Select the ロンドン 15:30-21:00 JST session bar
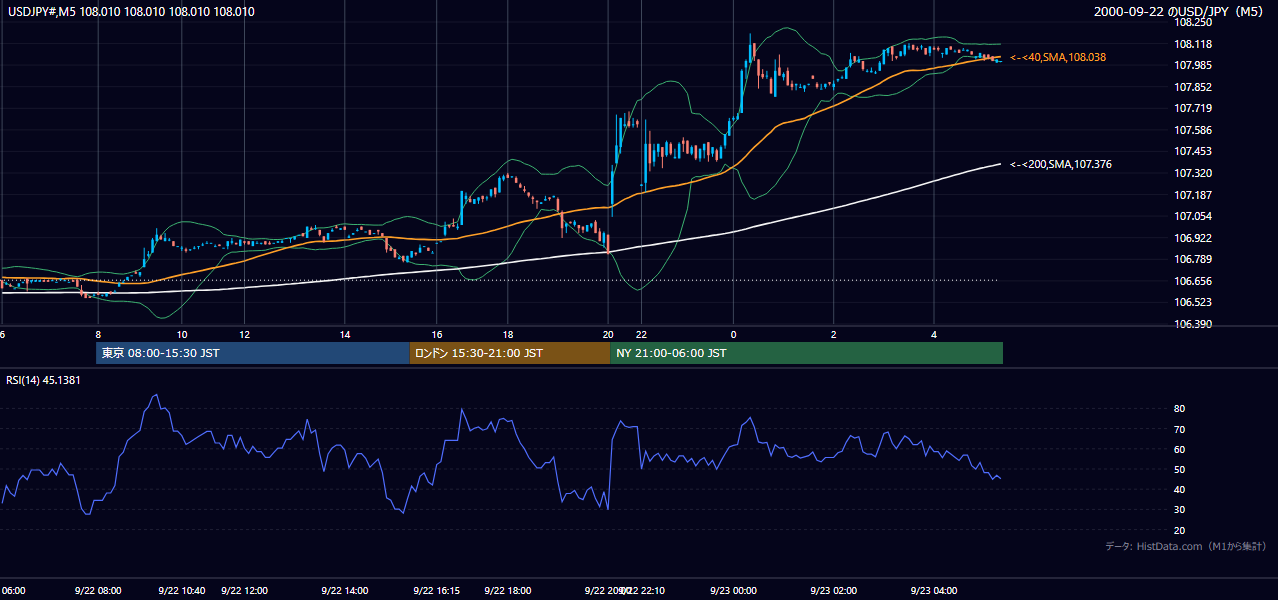The height and width of the screenshot is (600, 1278). pos(510,353)
